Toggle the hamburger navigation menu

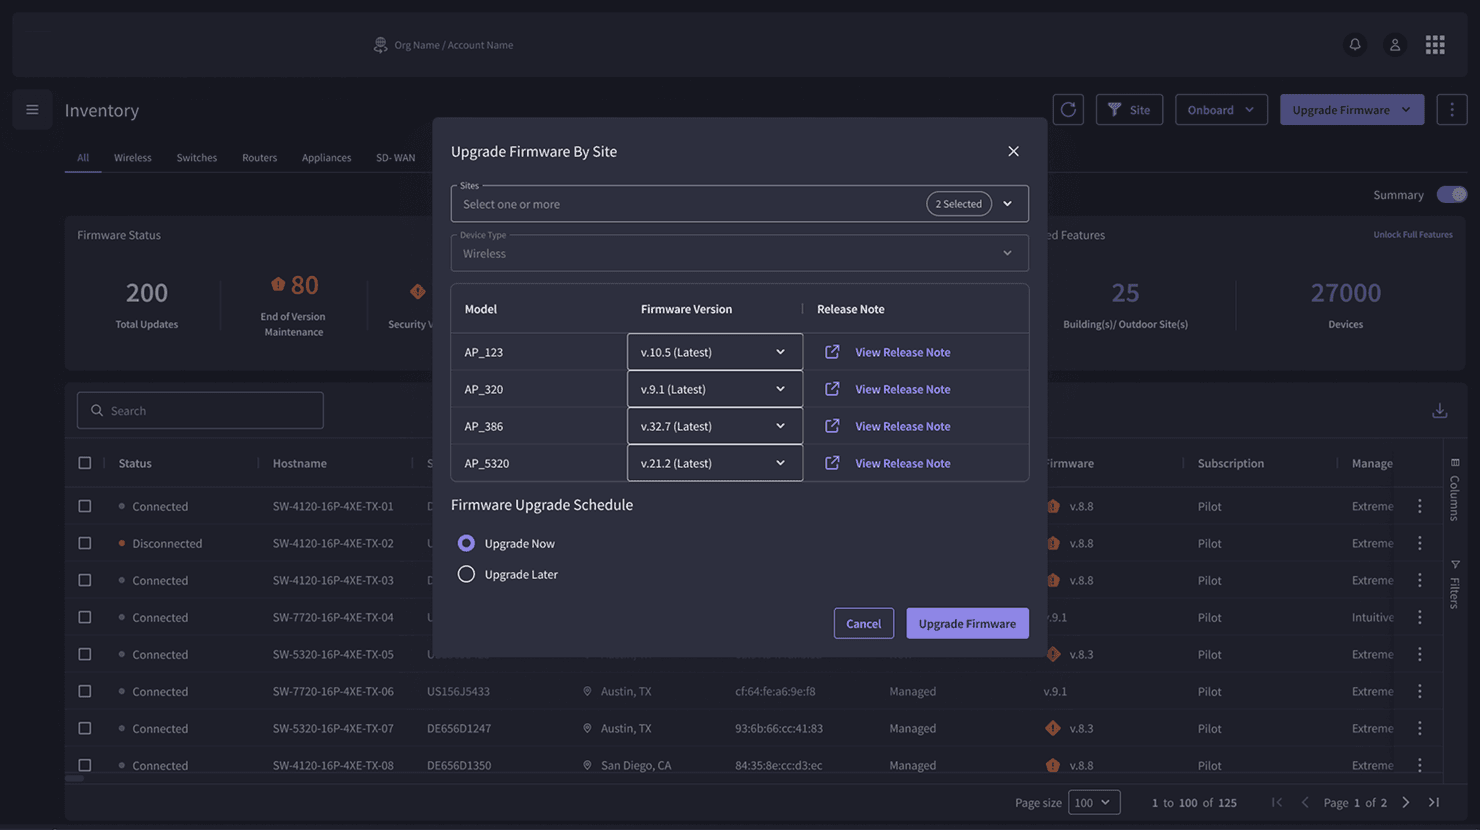(32, 110)
